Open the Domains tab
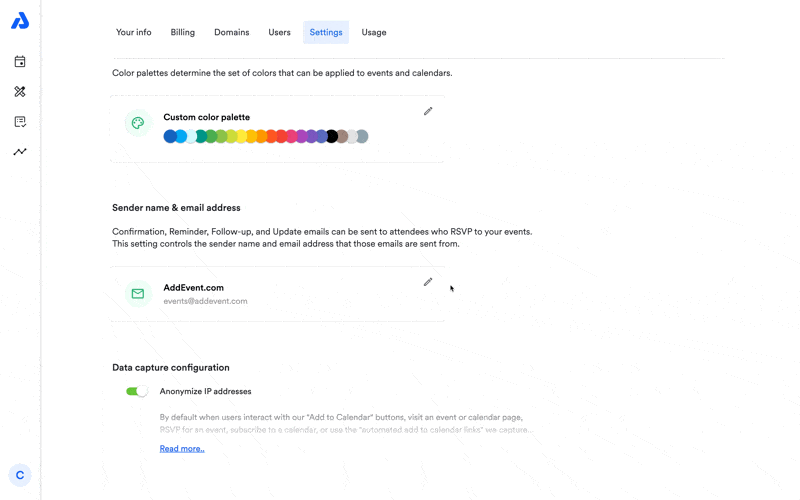The image size is (800, 500). 232,32
